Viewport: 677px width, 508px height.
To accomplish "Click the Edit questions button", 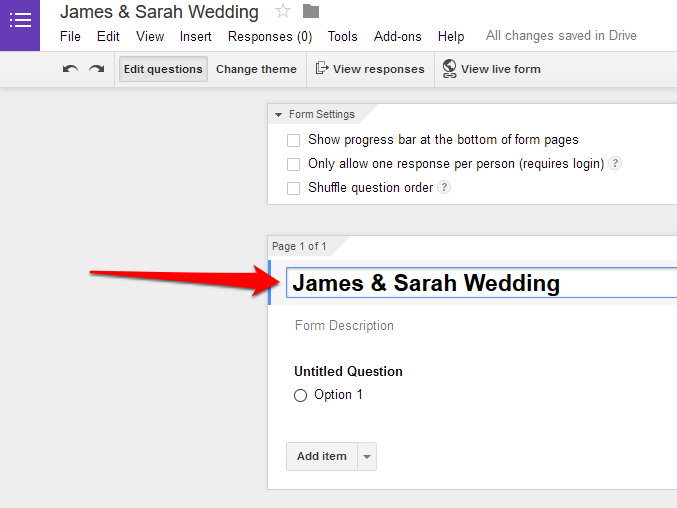I will tap(163, 69).
